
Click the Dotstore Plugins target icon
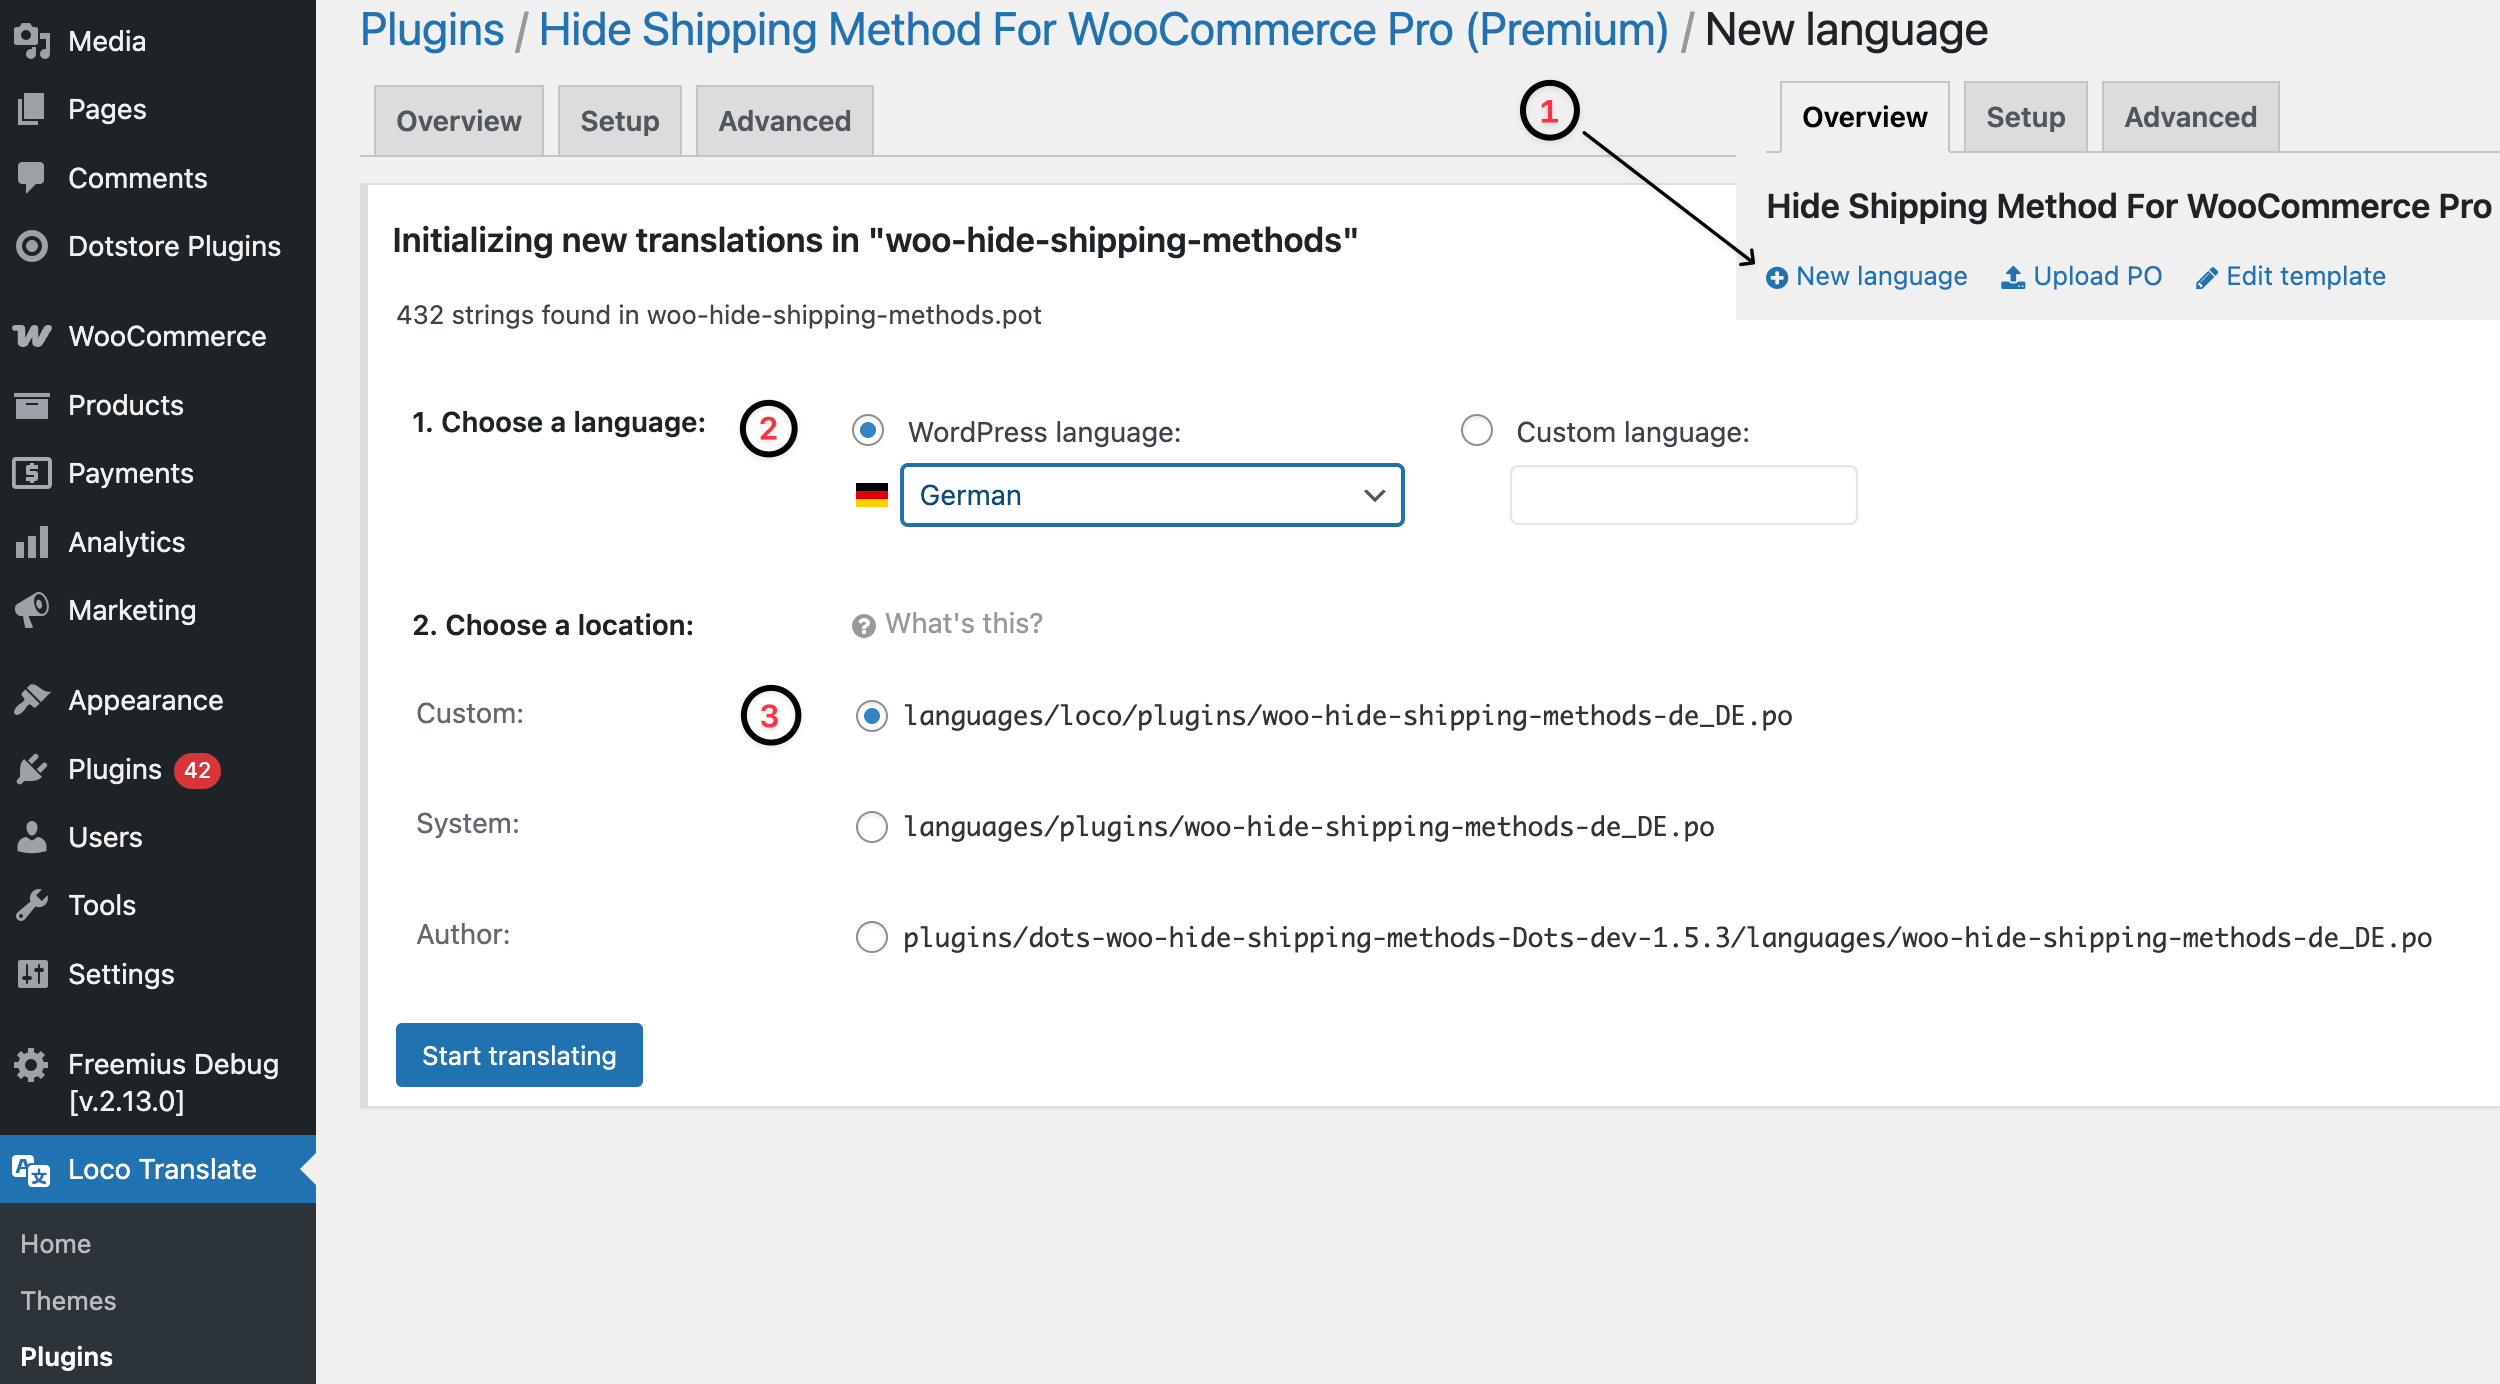click(31, 246)
